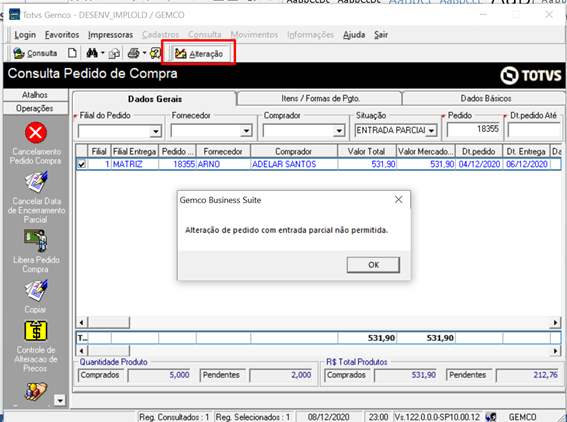Click the Dt.pedido Até input field
The height and width of the screenshot is (422, 567).
(534, 130)
